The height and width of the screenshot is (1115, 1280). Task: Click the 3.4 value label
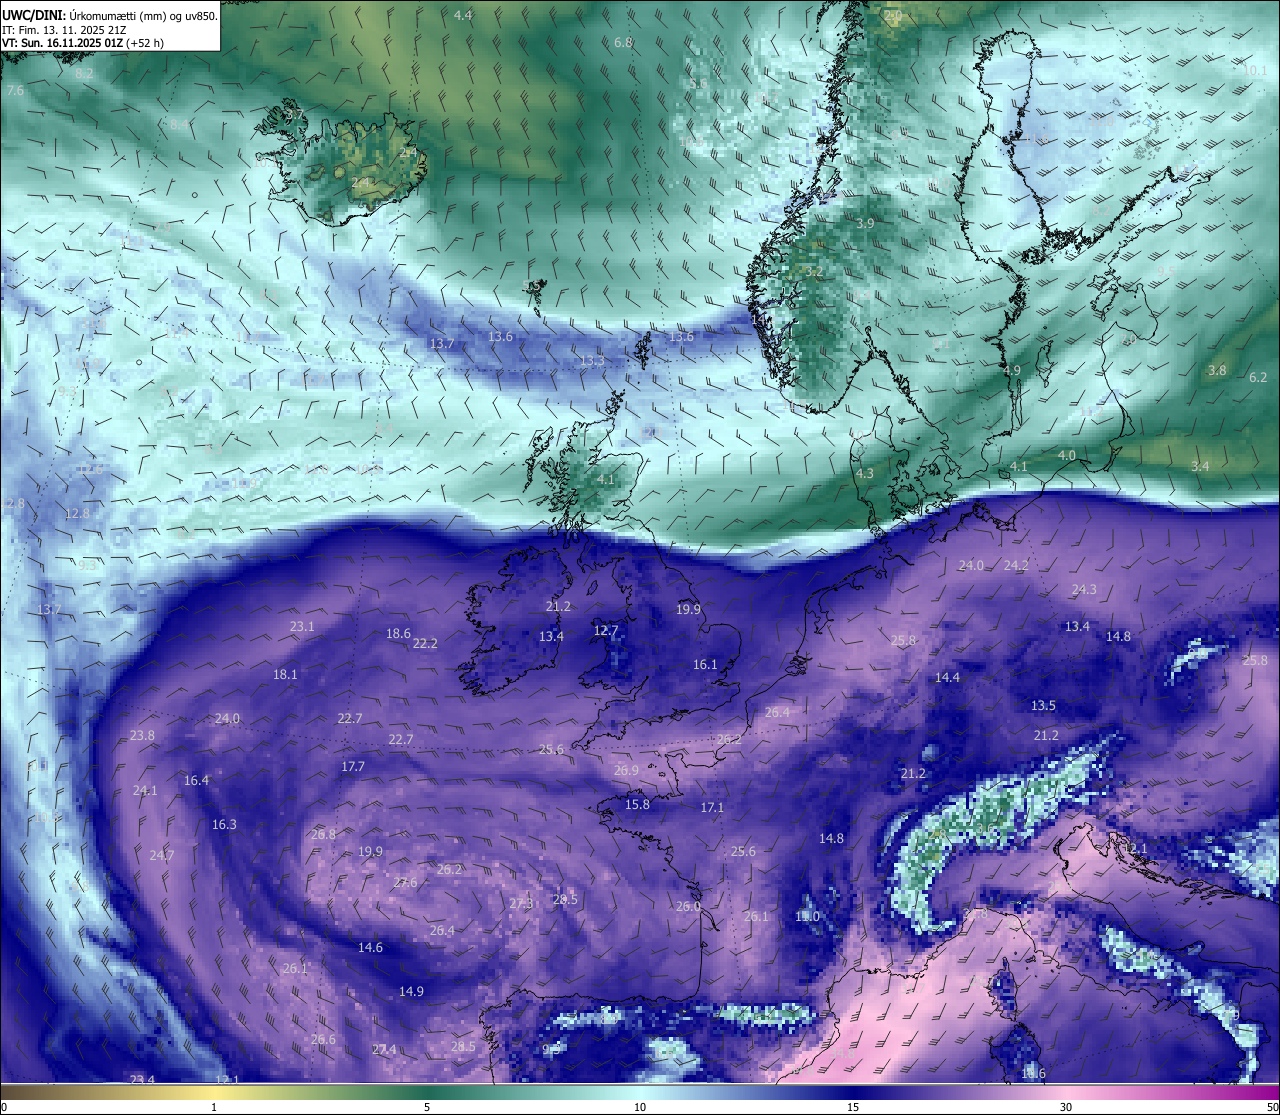pyautogui.click(x=1201, y=466)
